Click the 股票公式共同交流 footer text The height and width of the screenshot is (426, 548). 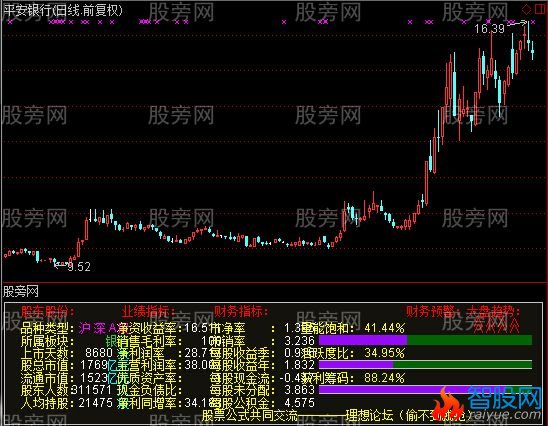pos(250,416)
